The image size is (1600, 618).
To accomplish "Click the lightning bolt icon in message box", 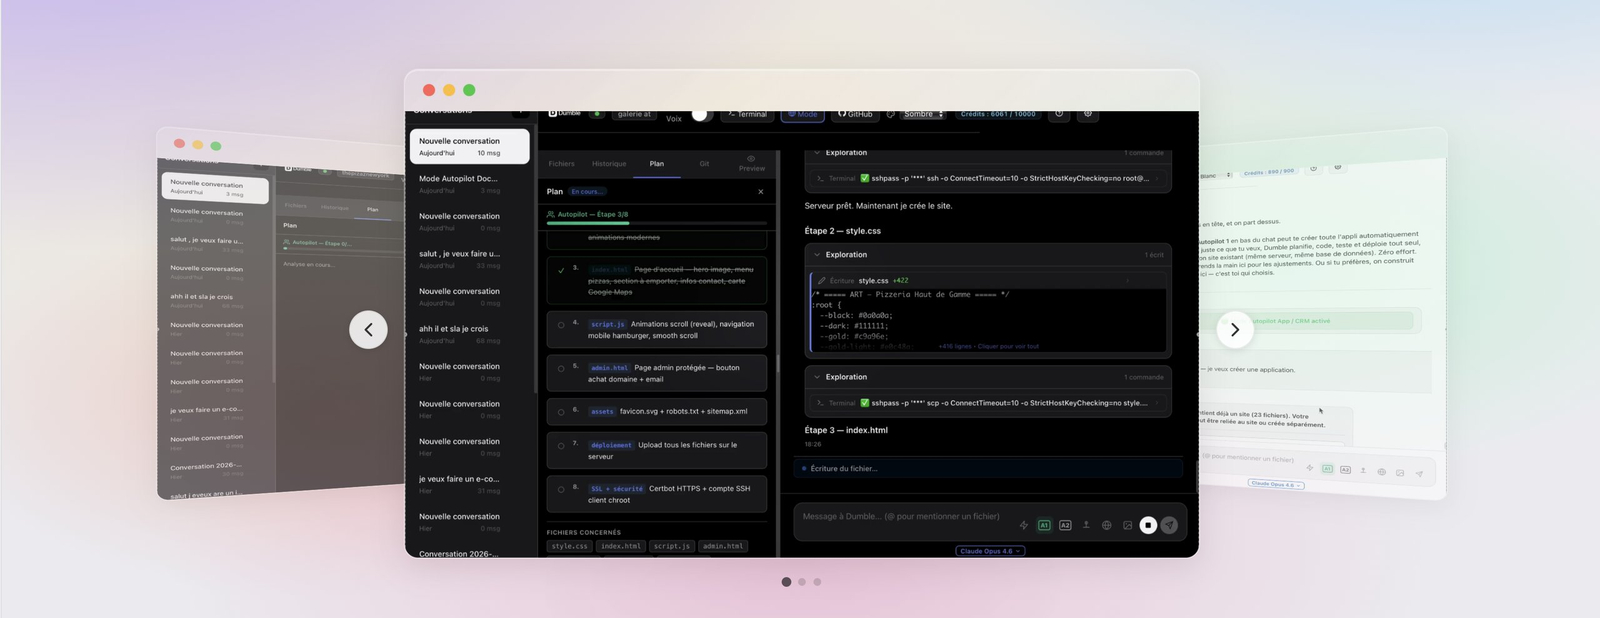I will coord(1023,525).
